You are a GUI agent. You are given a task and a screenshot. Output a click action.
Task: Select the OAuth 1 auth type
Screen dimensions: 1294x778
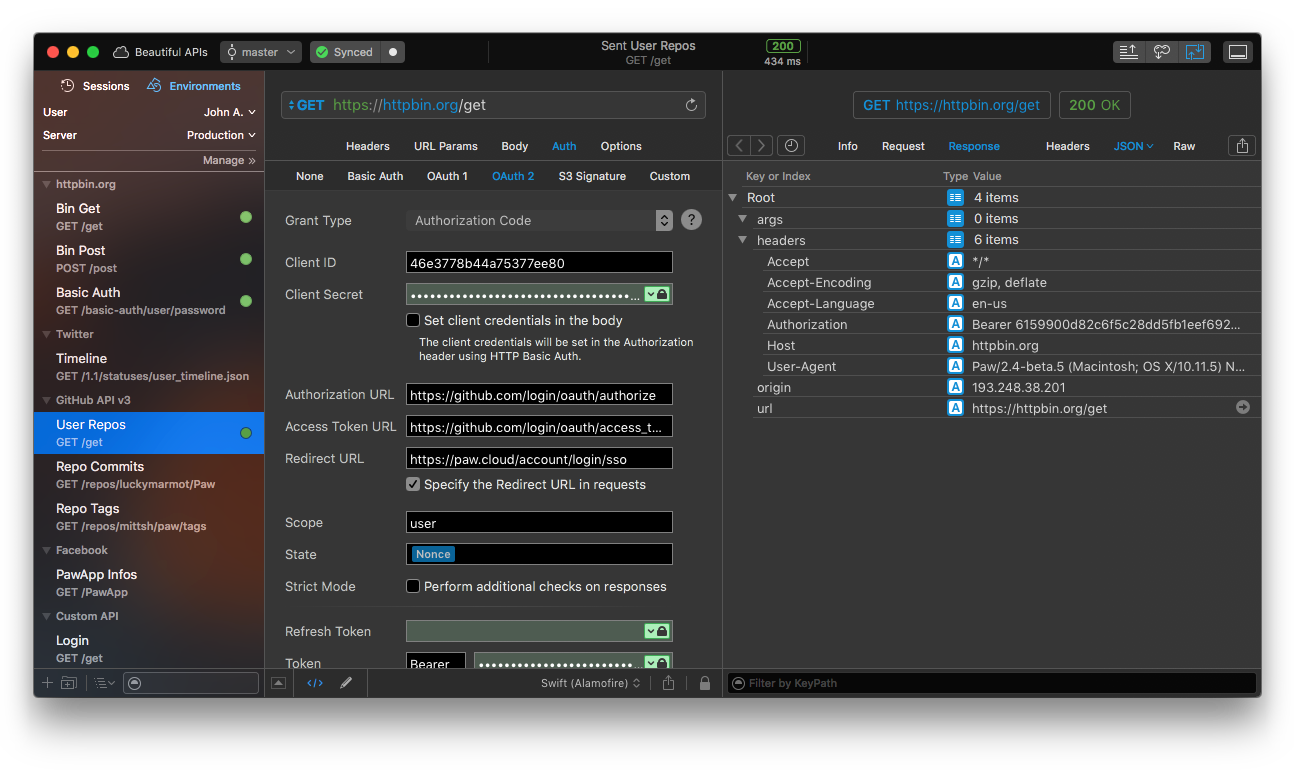coord(447,176)
